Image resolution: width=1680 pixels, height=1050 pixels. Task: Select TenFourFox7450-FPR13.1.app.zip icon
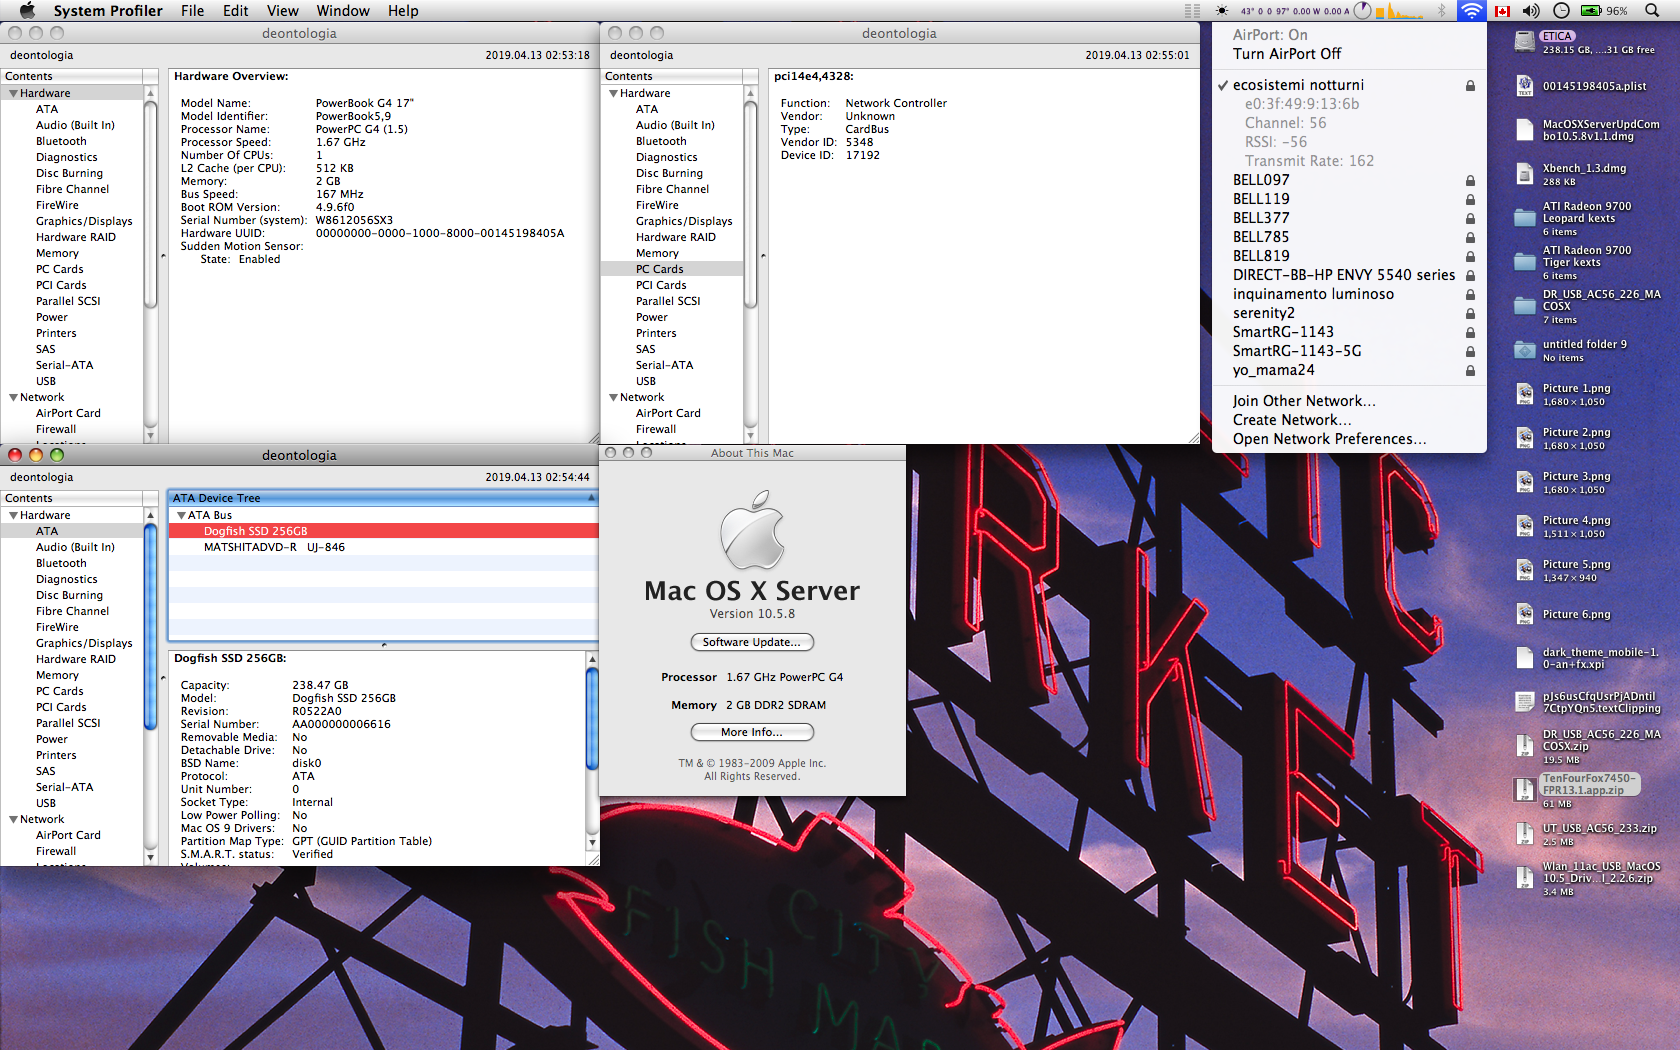tap(1524, 790)
